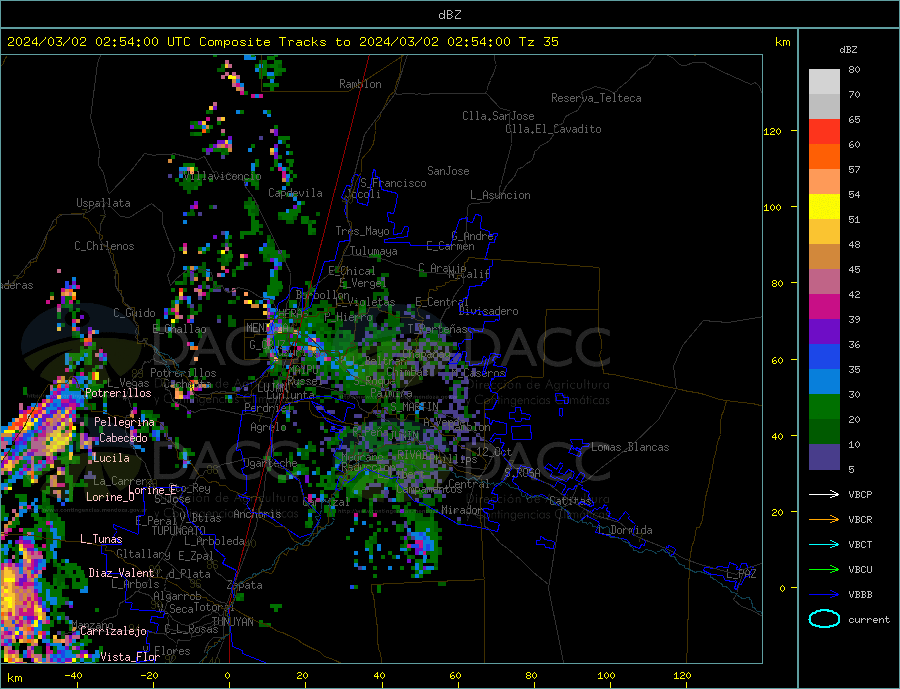Click the '-40' tick on horizontal axis
The image size is (900, 689).
[x=73, y=676]
